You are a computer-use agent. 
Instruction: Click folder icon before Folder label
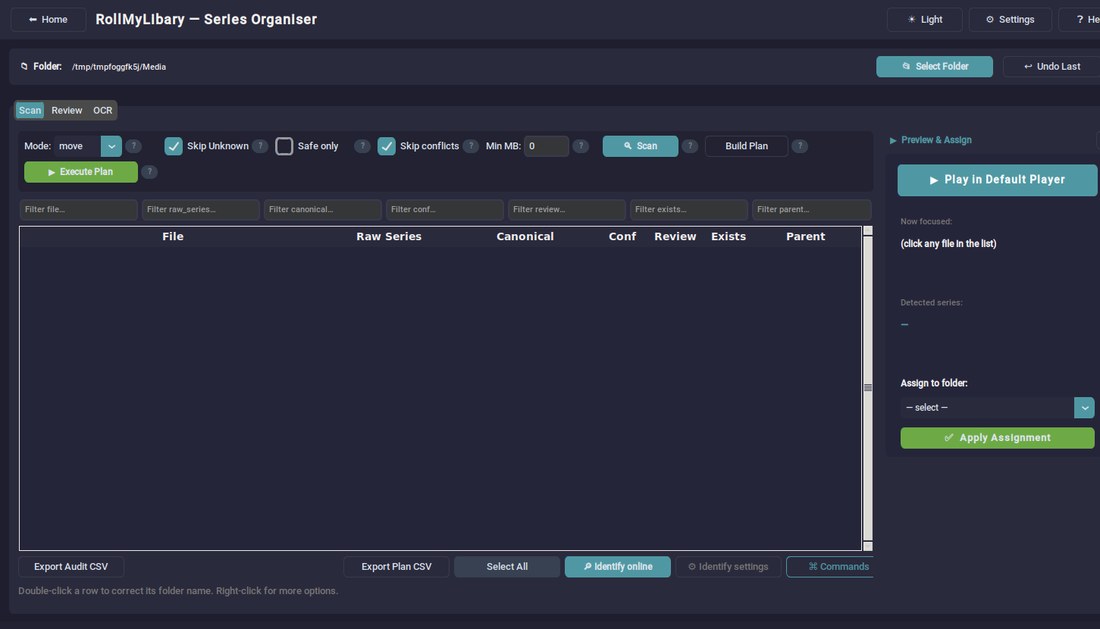pos(24,67)
